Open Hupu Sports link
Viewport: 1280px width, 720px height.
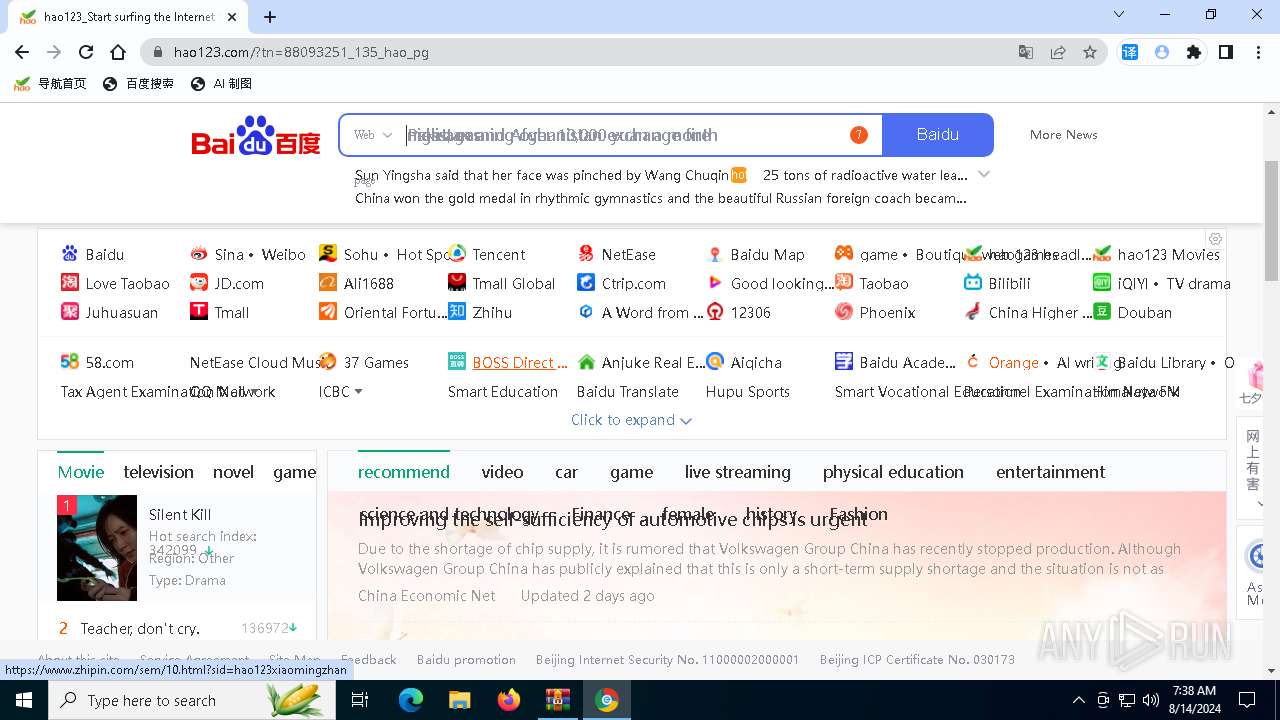click(748, 392)
